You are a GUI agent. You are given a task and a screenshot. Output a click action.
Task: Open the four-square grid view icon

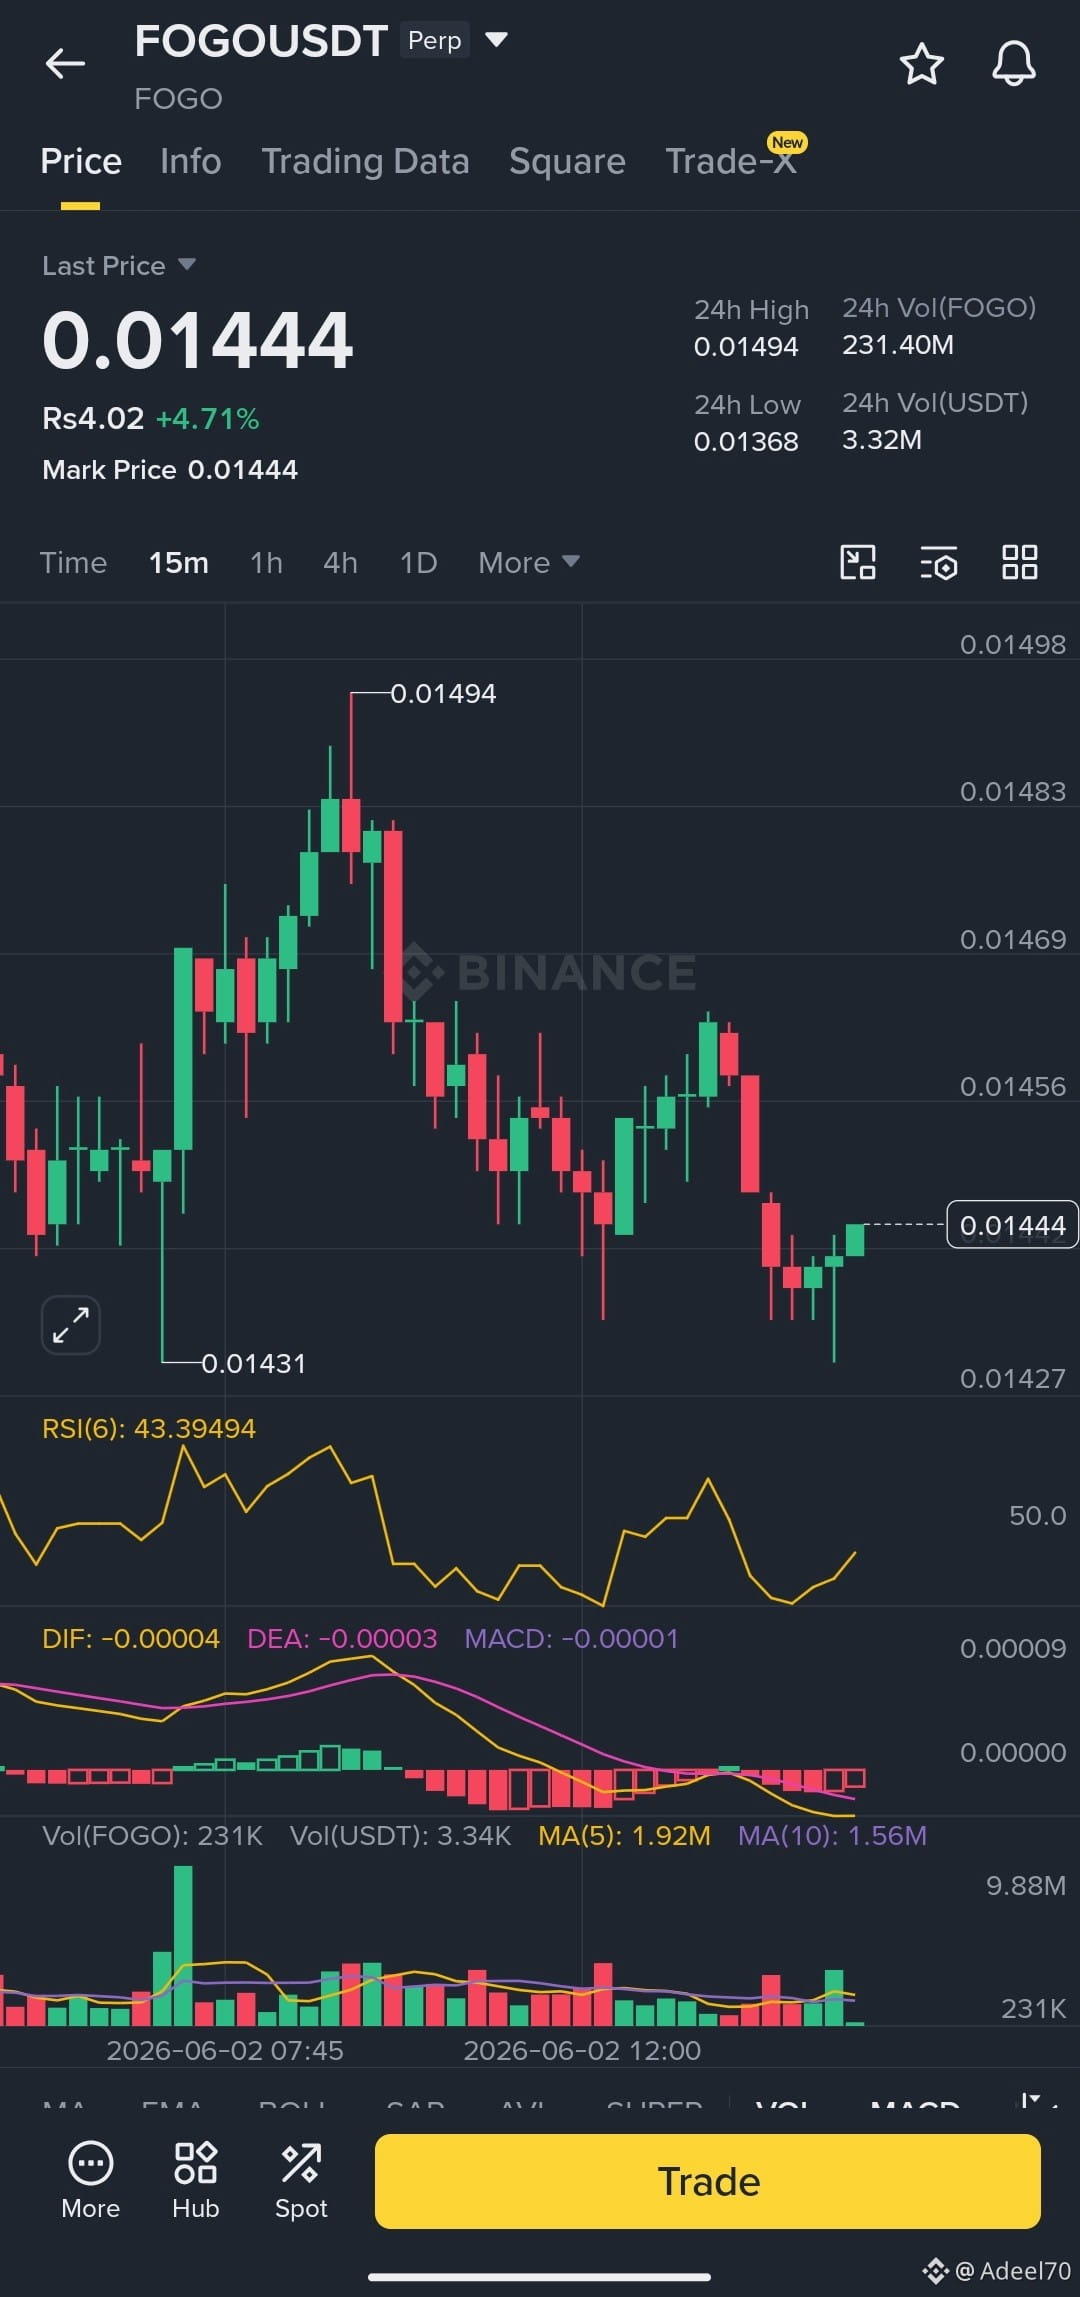pos(1020,562)
